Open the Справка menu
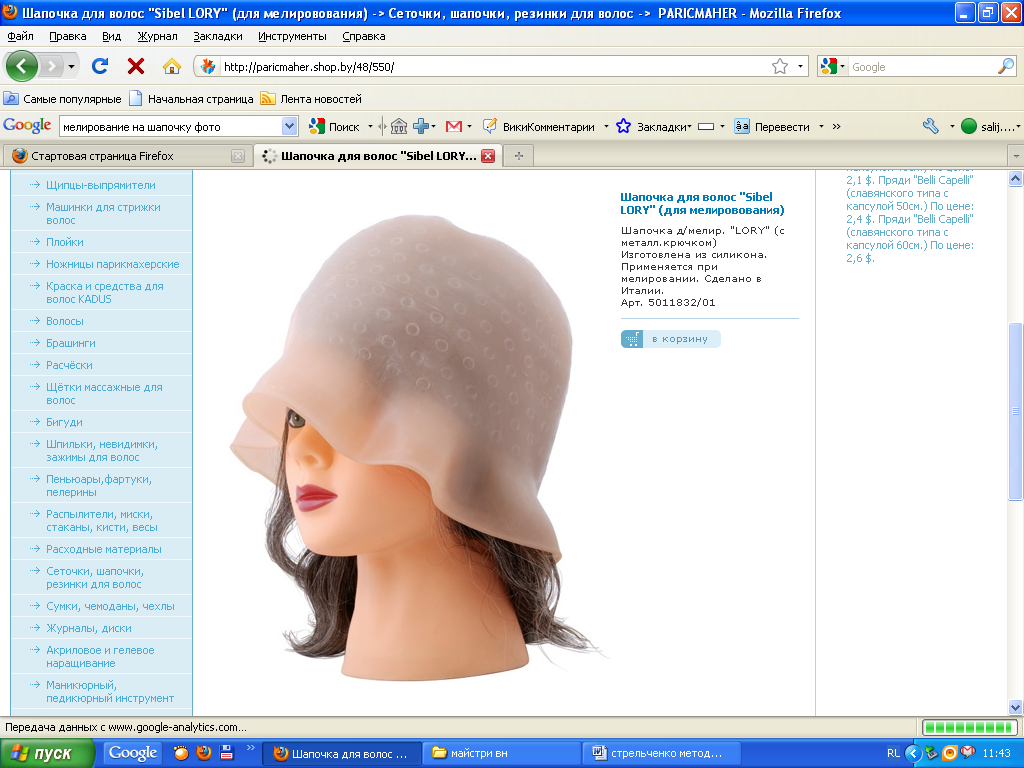The height and width of the screenshot is (768, 1024). pyautogui.click(x=364, y=36)
